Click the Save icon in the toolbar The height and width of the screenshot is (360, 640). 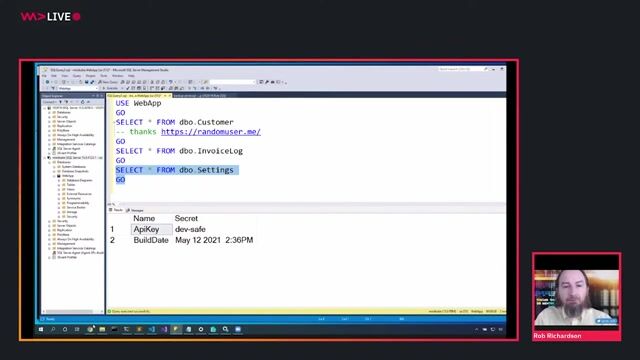[87, 82]
